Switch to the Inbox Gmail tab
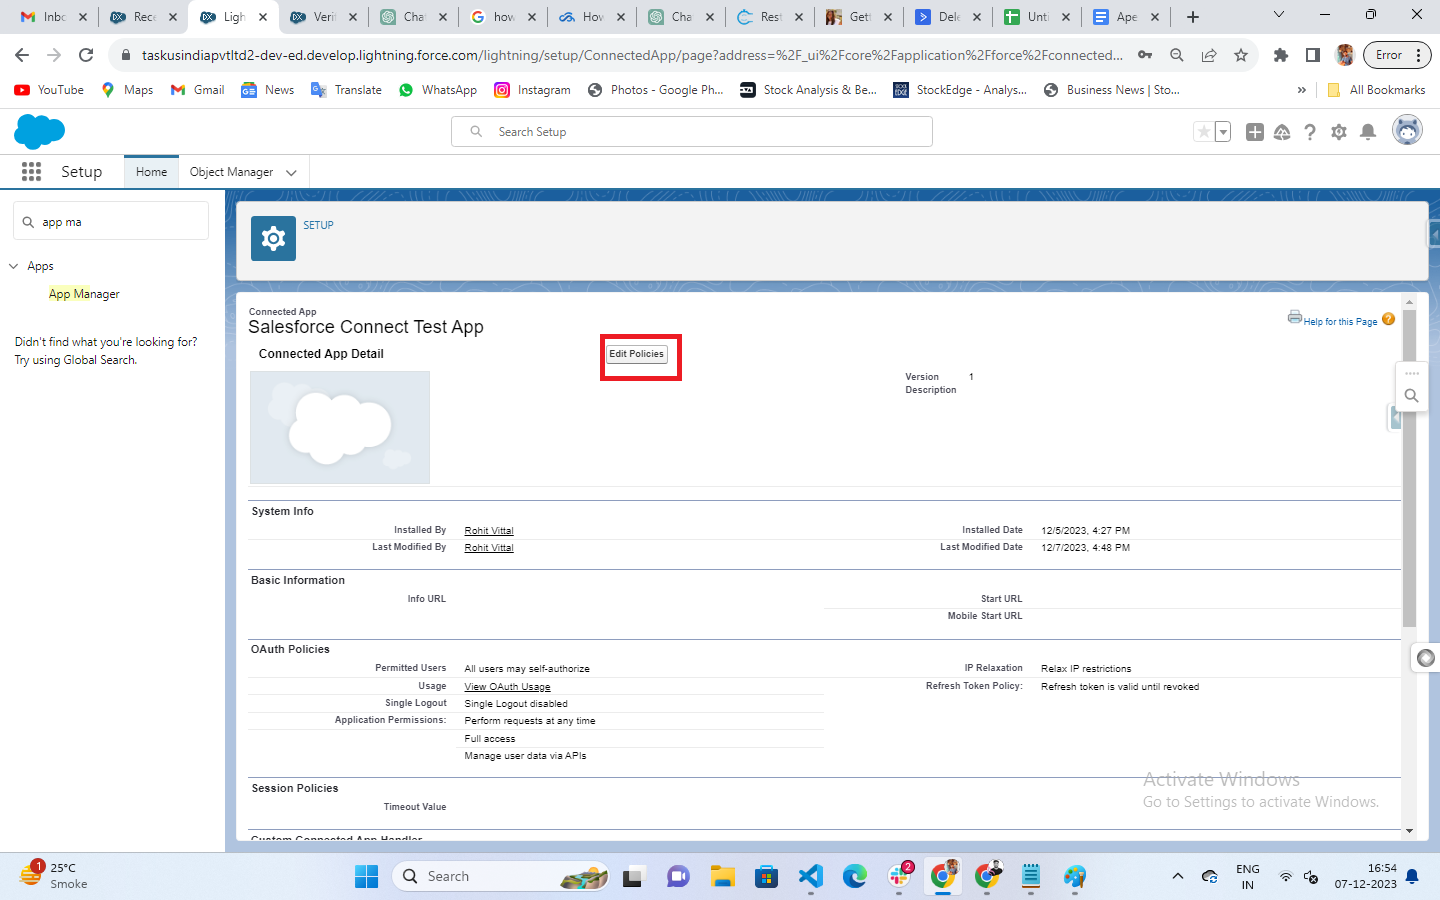The image size is (1440, 900). 54,17
